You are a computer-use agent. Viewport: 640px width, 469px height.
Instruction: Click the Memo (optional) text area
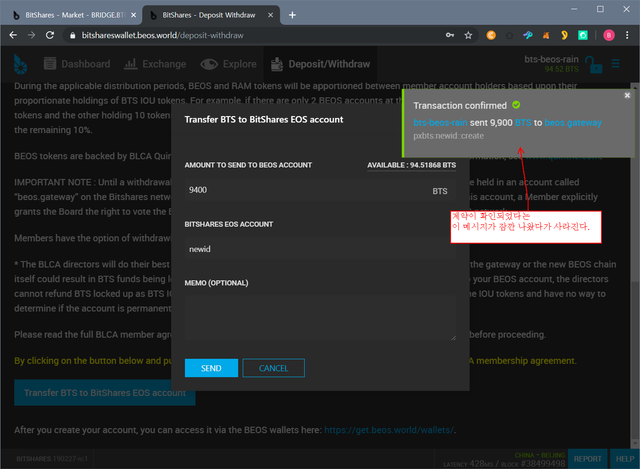pos(320,318)
